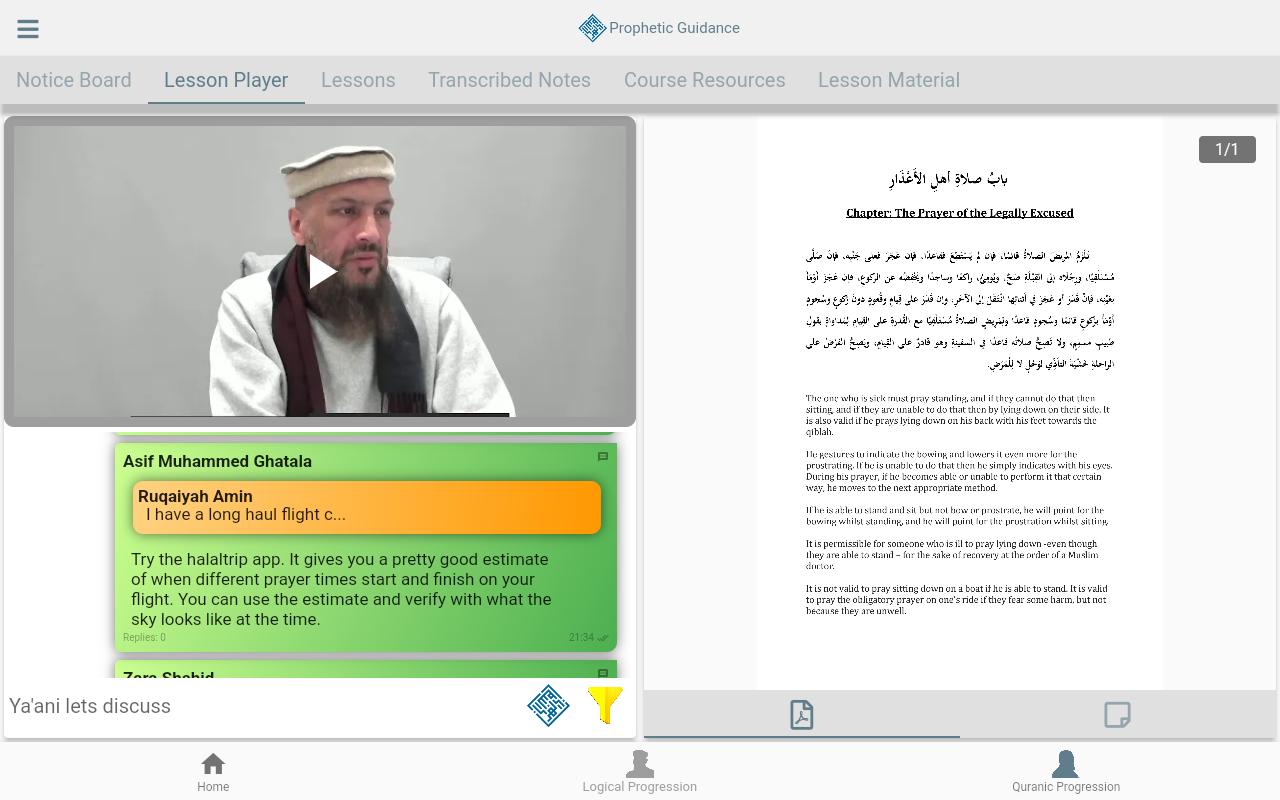Click the blue Kufic logo send button
This screenshot has width=1280, height=800.
[x=548, y=706]
